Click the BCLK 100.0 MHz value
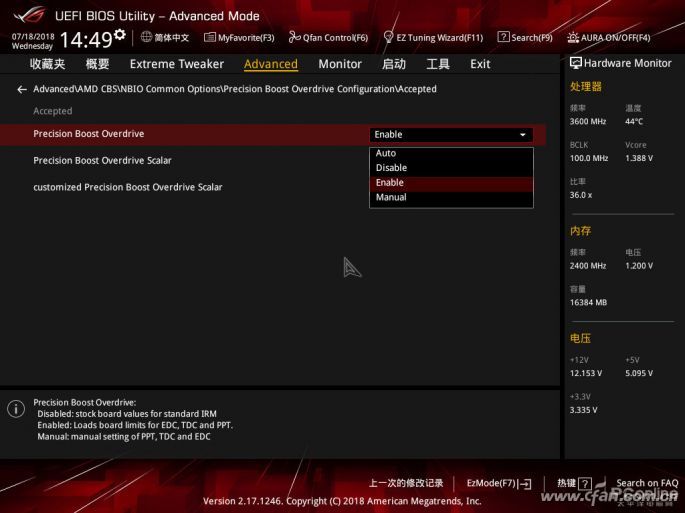Screen dimensions: 685x513 point(589,158)
